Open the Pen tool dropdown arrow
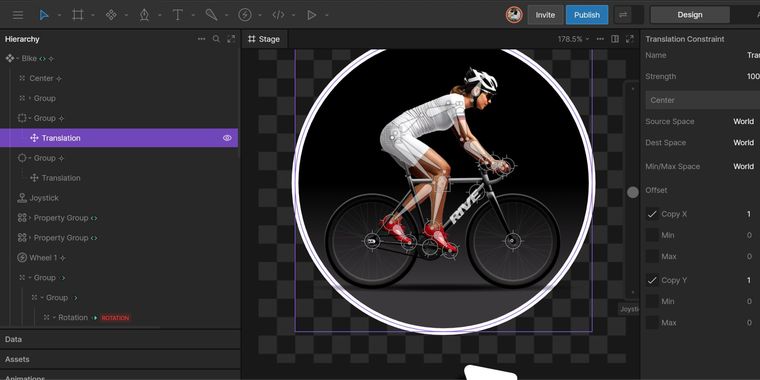The height and width of the screenshot is (380, 760). click(x=159, y=16)
